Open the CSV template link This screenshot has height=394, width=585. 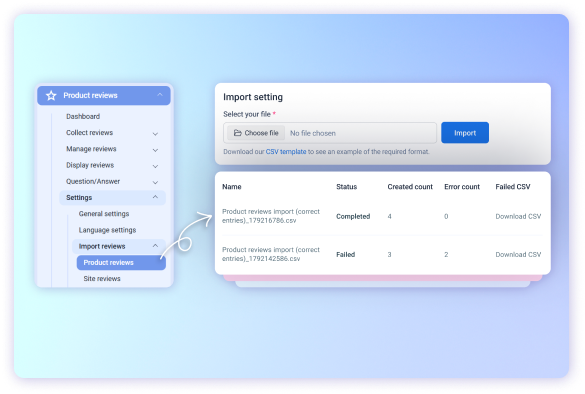[286, 151]
